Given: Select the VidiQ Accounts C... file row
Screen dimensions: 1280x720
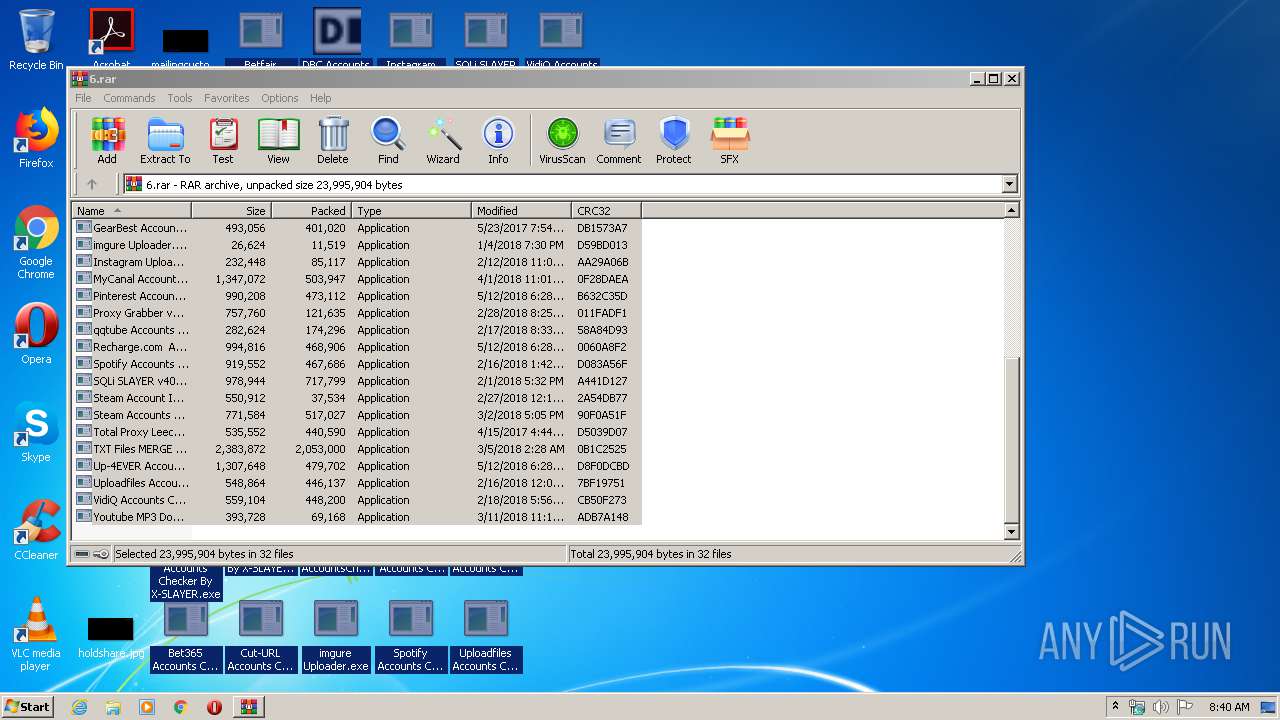Looking at the screenshot, I should [357, 500].
